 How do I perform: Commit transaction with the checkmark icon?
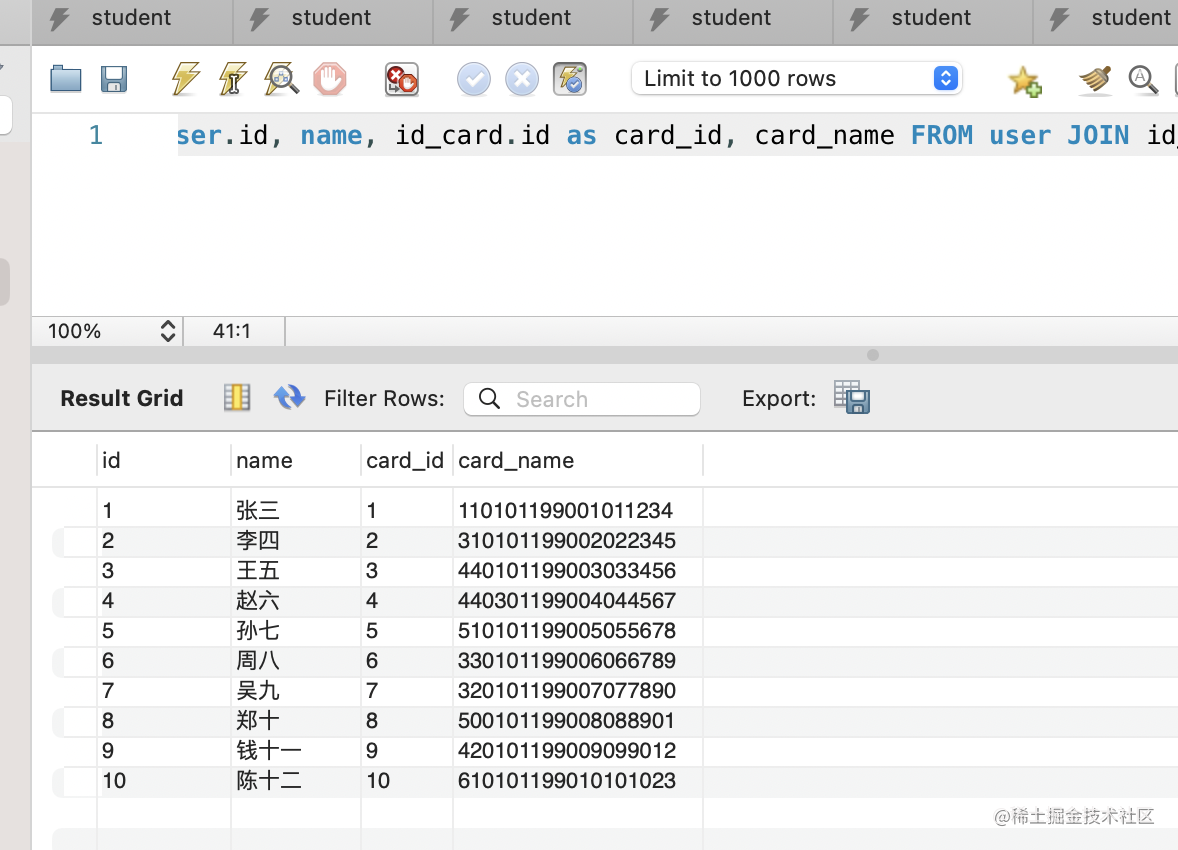click(473, 79)
